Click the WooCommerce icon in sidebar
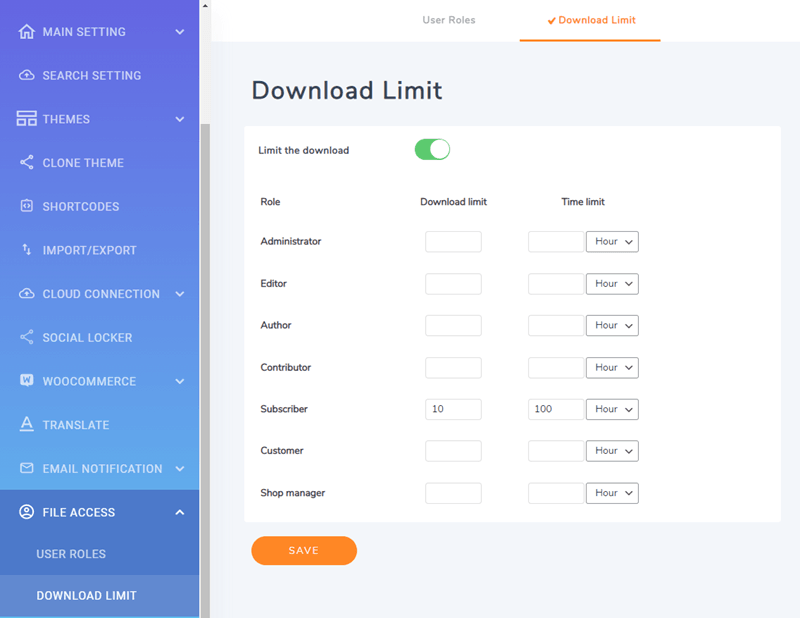The height and width of the screenshot is (618, 800). coord(27,381)
